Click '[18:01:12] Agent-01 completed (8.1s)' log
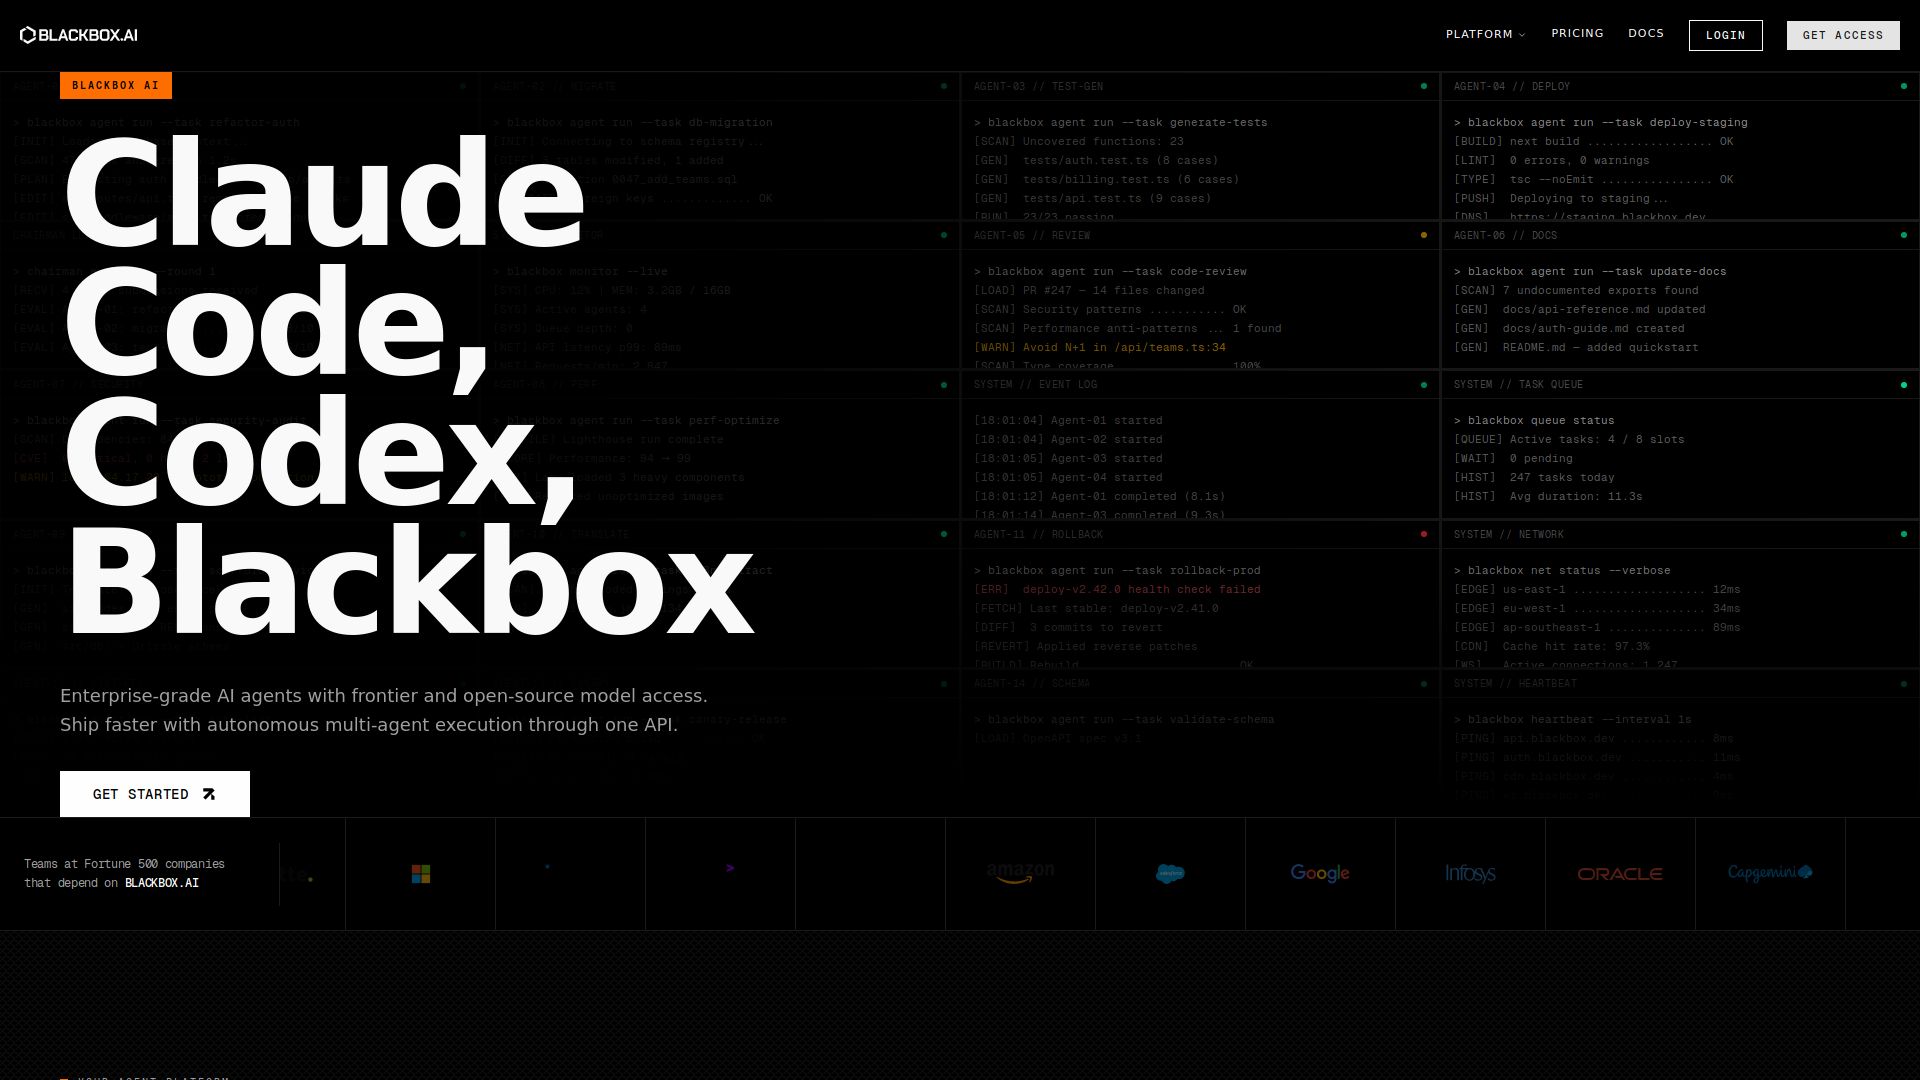Viewport: 1920px width, 1080px height. [1100, 497]
